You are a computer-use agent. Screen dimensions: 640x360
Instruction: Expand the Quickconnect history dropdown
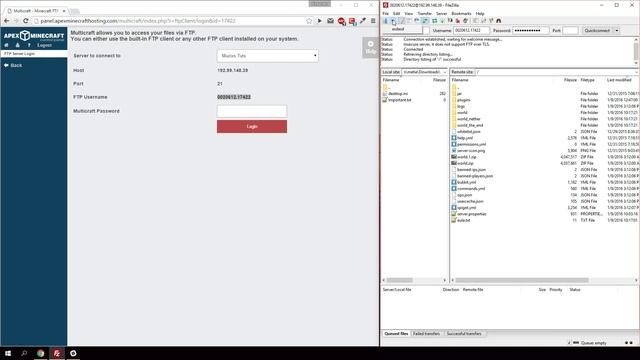617,31
